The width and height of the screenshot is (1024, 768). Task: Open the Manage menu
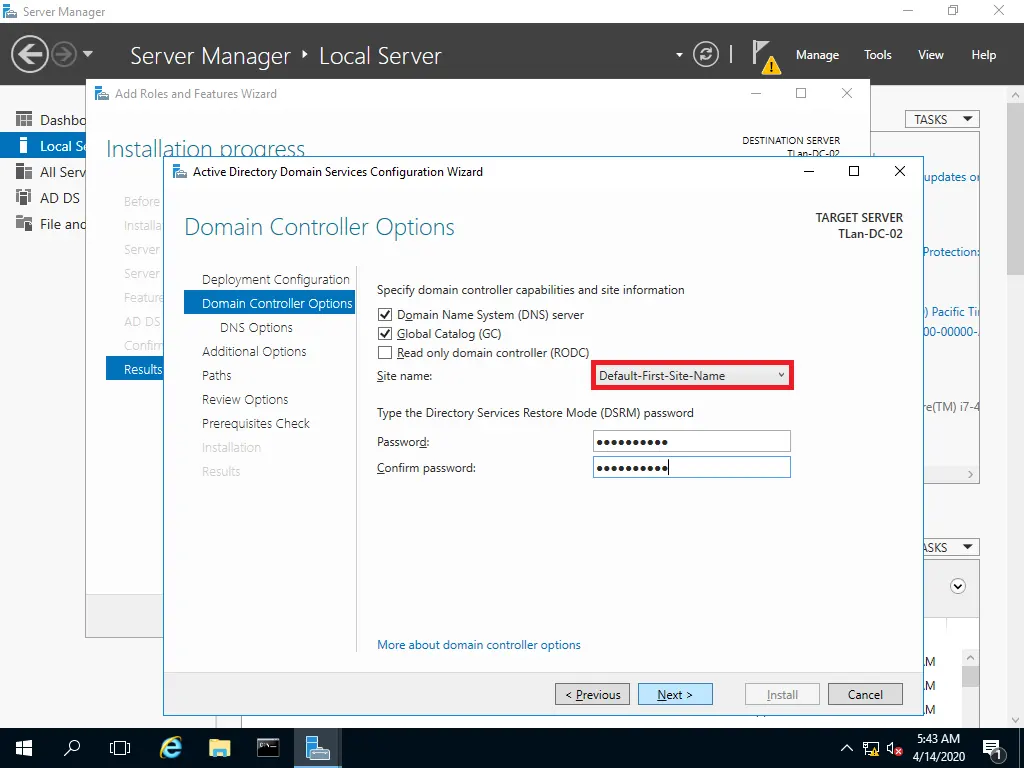point(817,55)
